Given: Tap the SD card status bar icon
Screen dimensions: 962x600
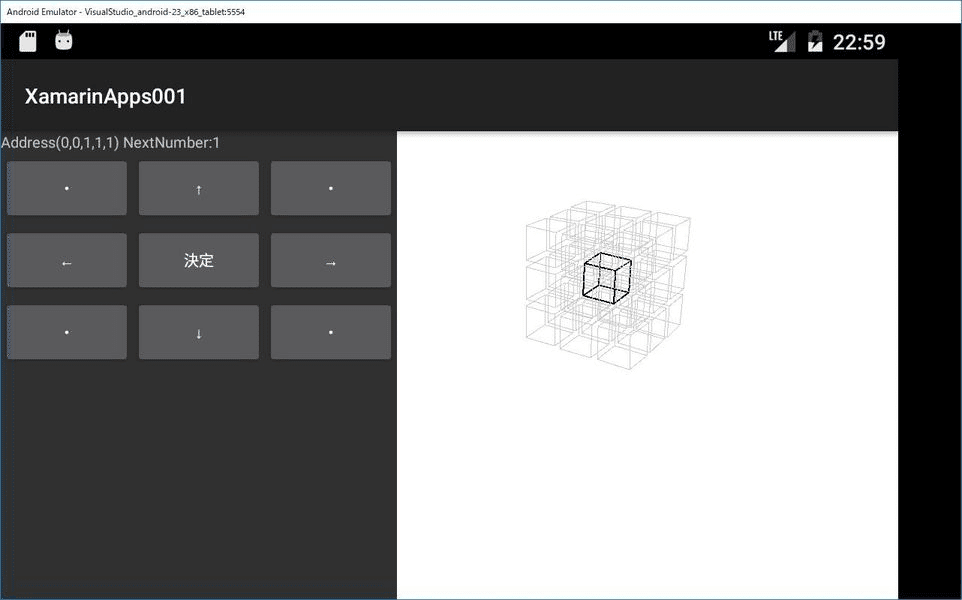Looking at the screenshot, I should [28, 41].
